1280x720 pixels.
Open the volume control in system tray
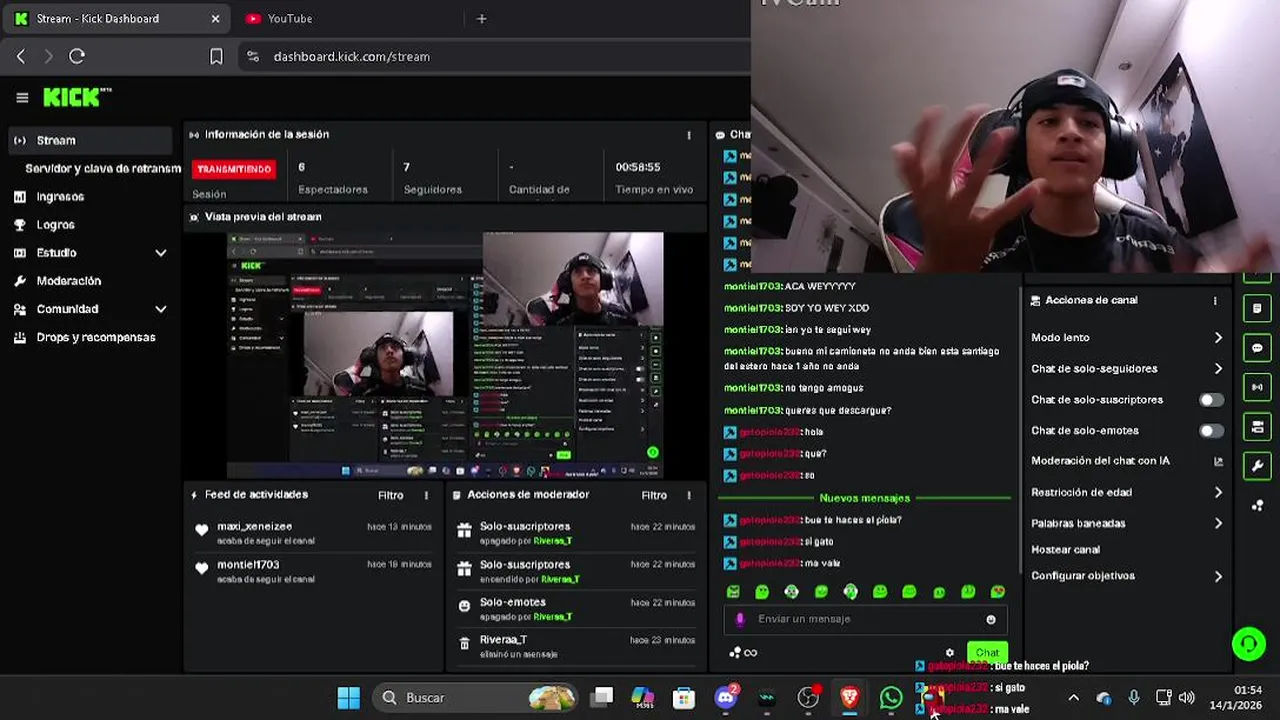[x=1187, y=698]
